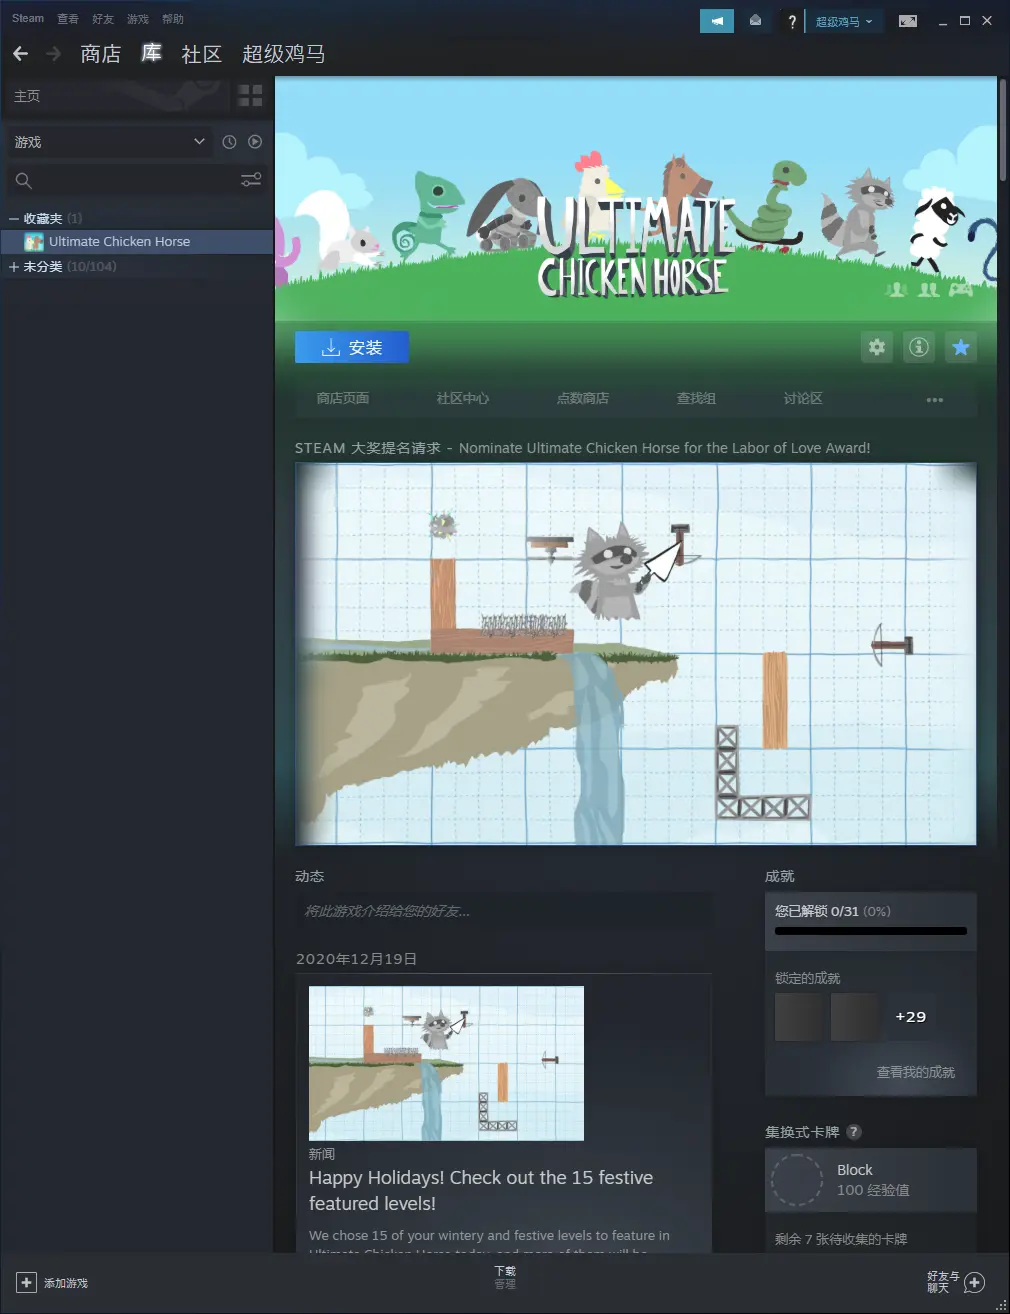This screenshot has width=1010, height=1314.
Task: Toggle ready-to-play games filter
Action: (255, 142)
